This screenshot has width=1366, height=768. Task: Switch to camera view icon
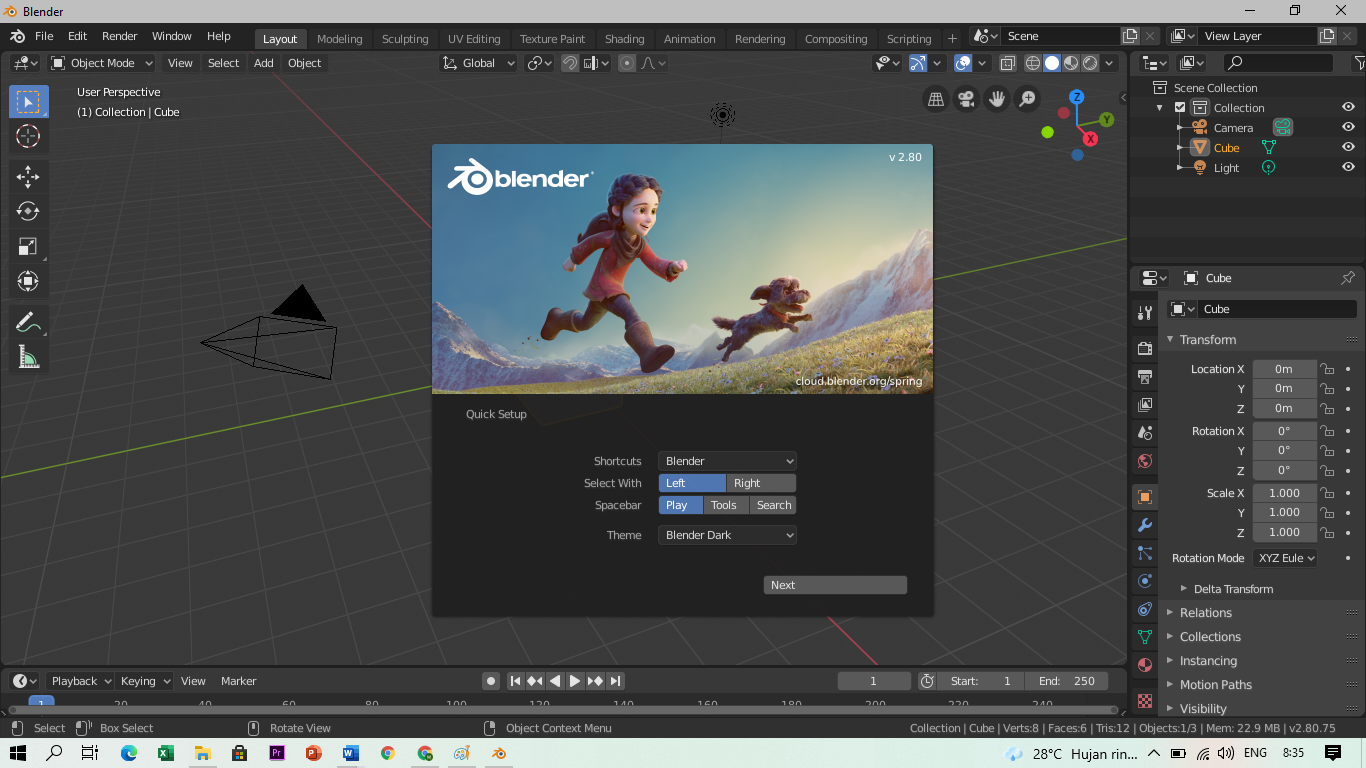966,99
